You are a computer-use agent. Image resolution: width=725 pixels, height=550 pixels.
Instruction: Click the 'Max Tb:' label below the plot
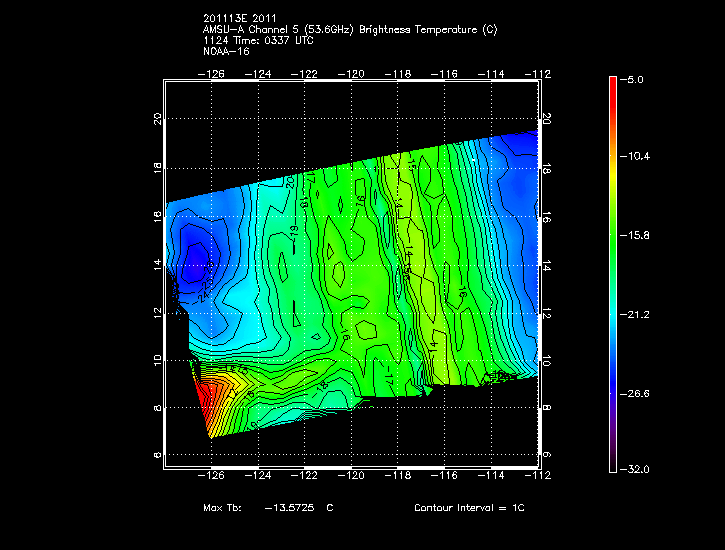tap(222, 508)
